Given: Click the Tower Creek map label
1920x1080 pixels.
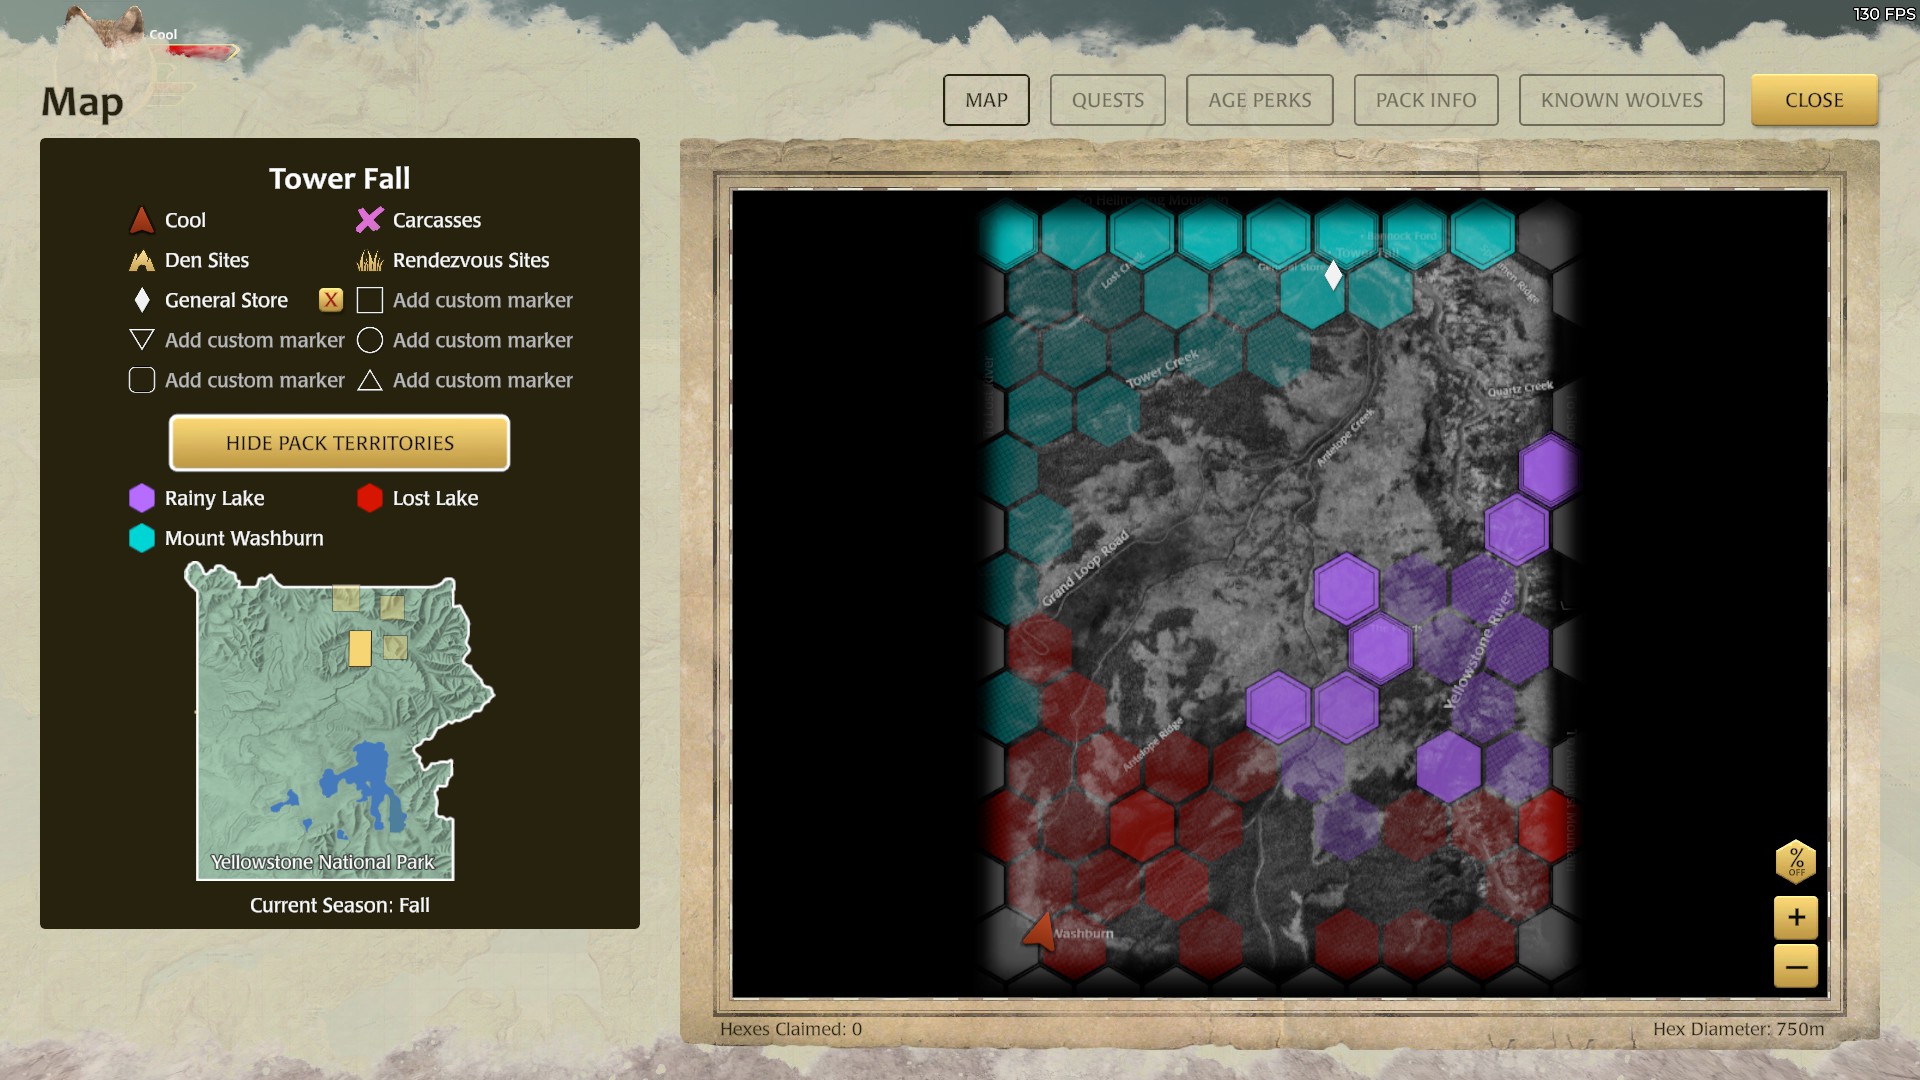Looking at the screenshot, I should [1162, 370].
